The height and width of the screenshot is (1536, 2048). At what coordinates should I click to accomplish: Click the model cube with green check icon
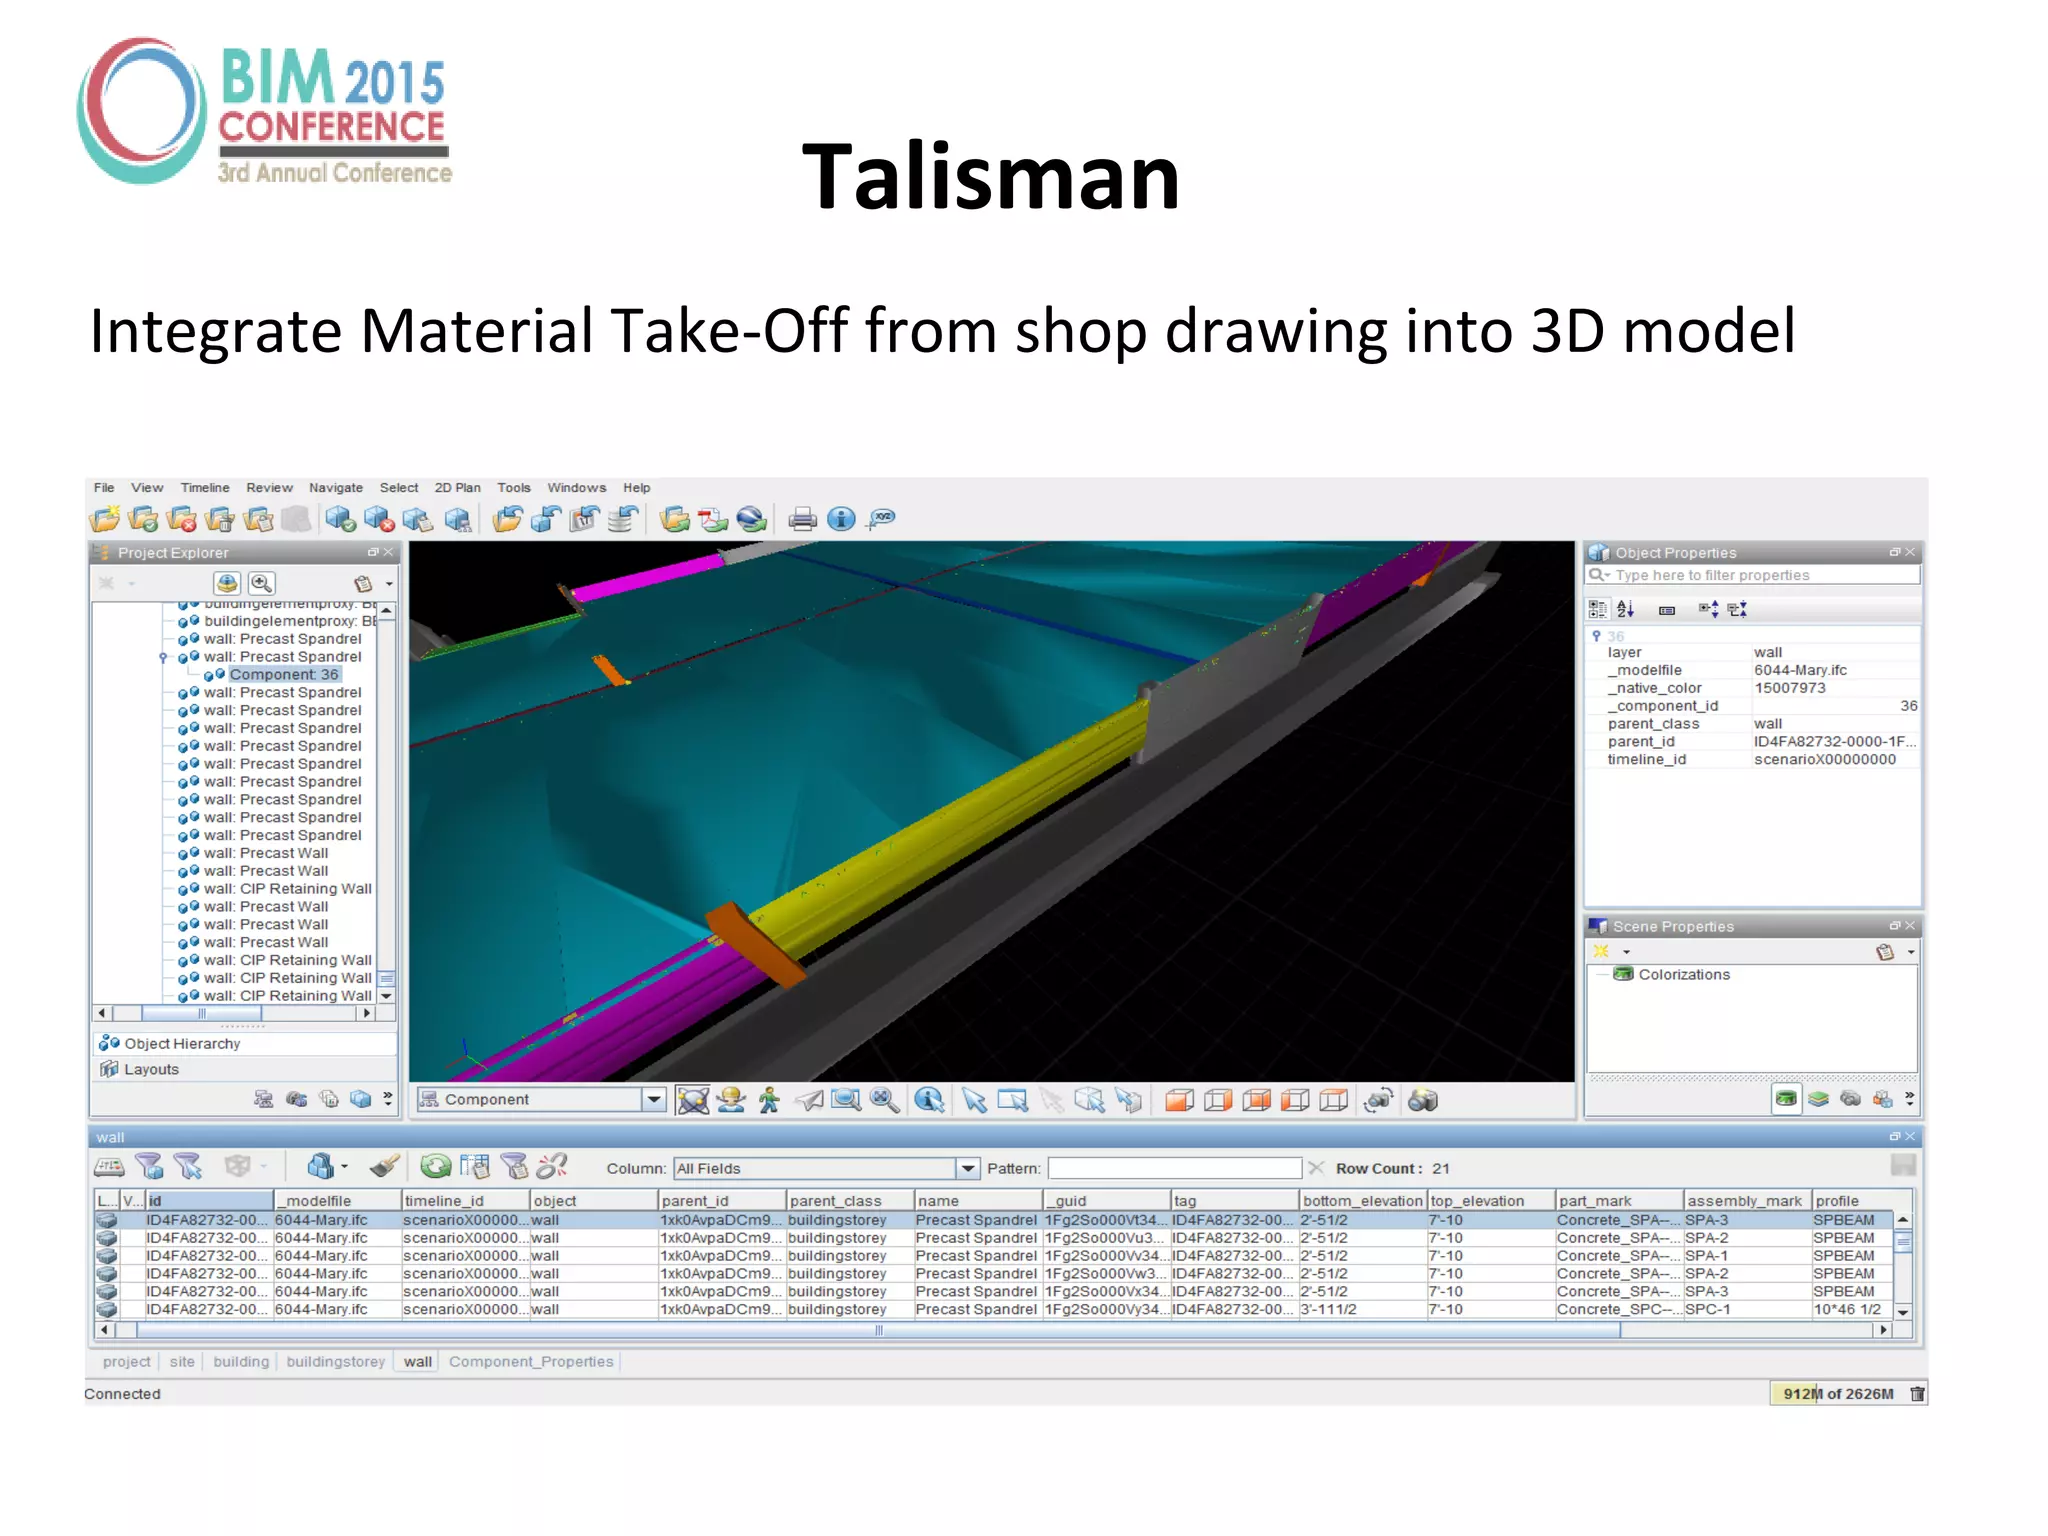341,519
